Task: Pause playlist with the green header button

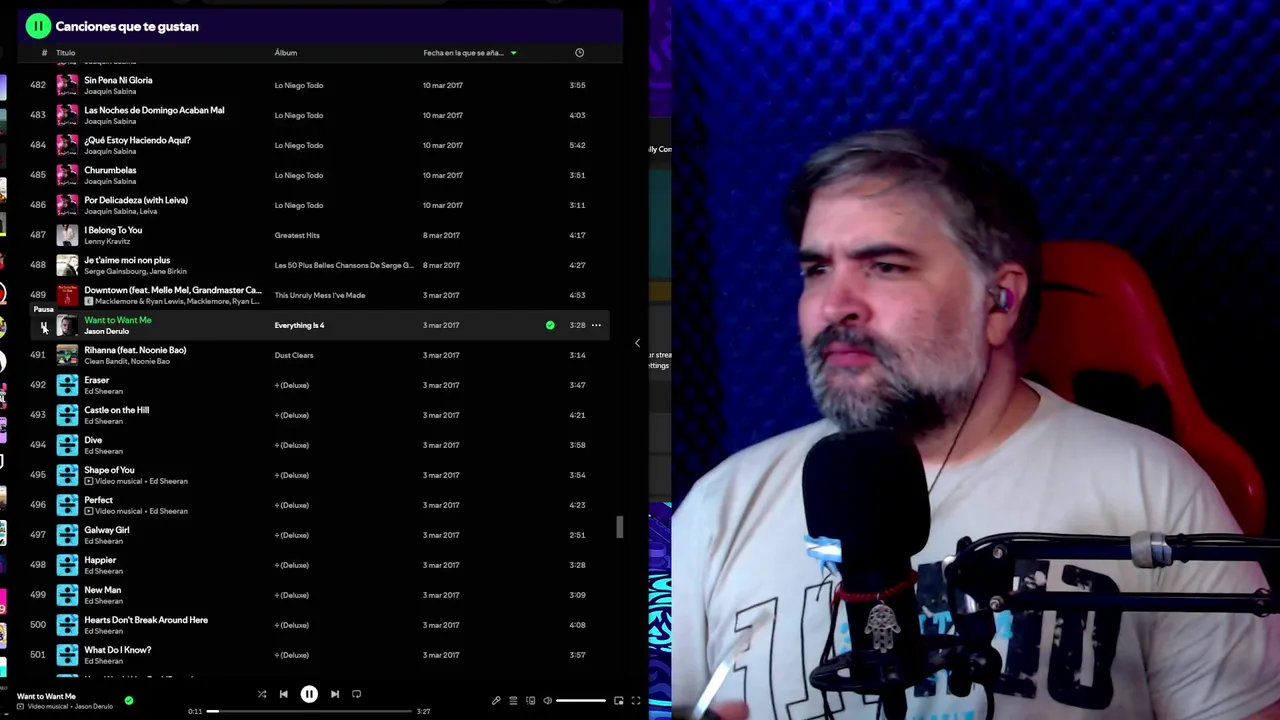Action: coord(38,26)
